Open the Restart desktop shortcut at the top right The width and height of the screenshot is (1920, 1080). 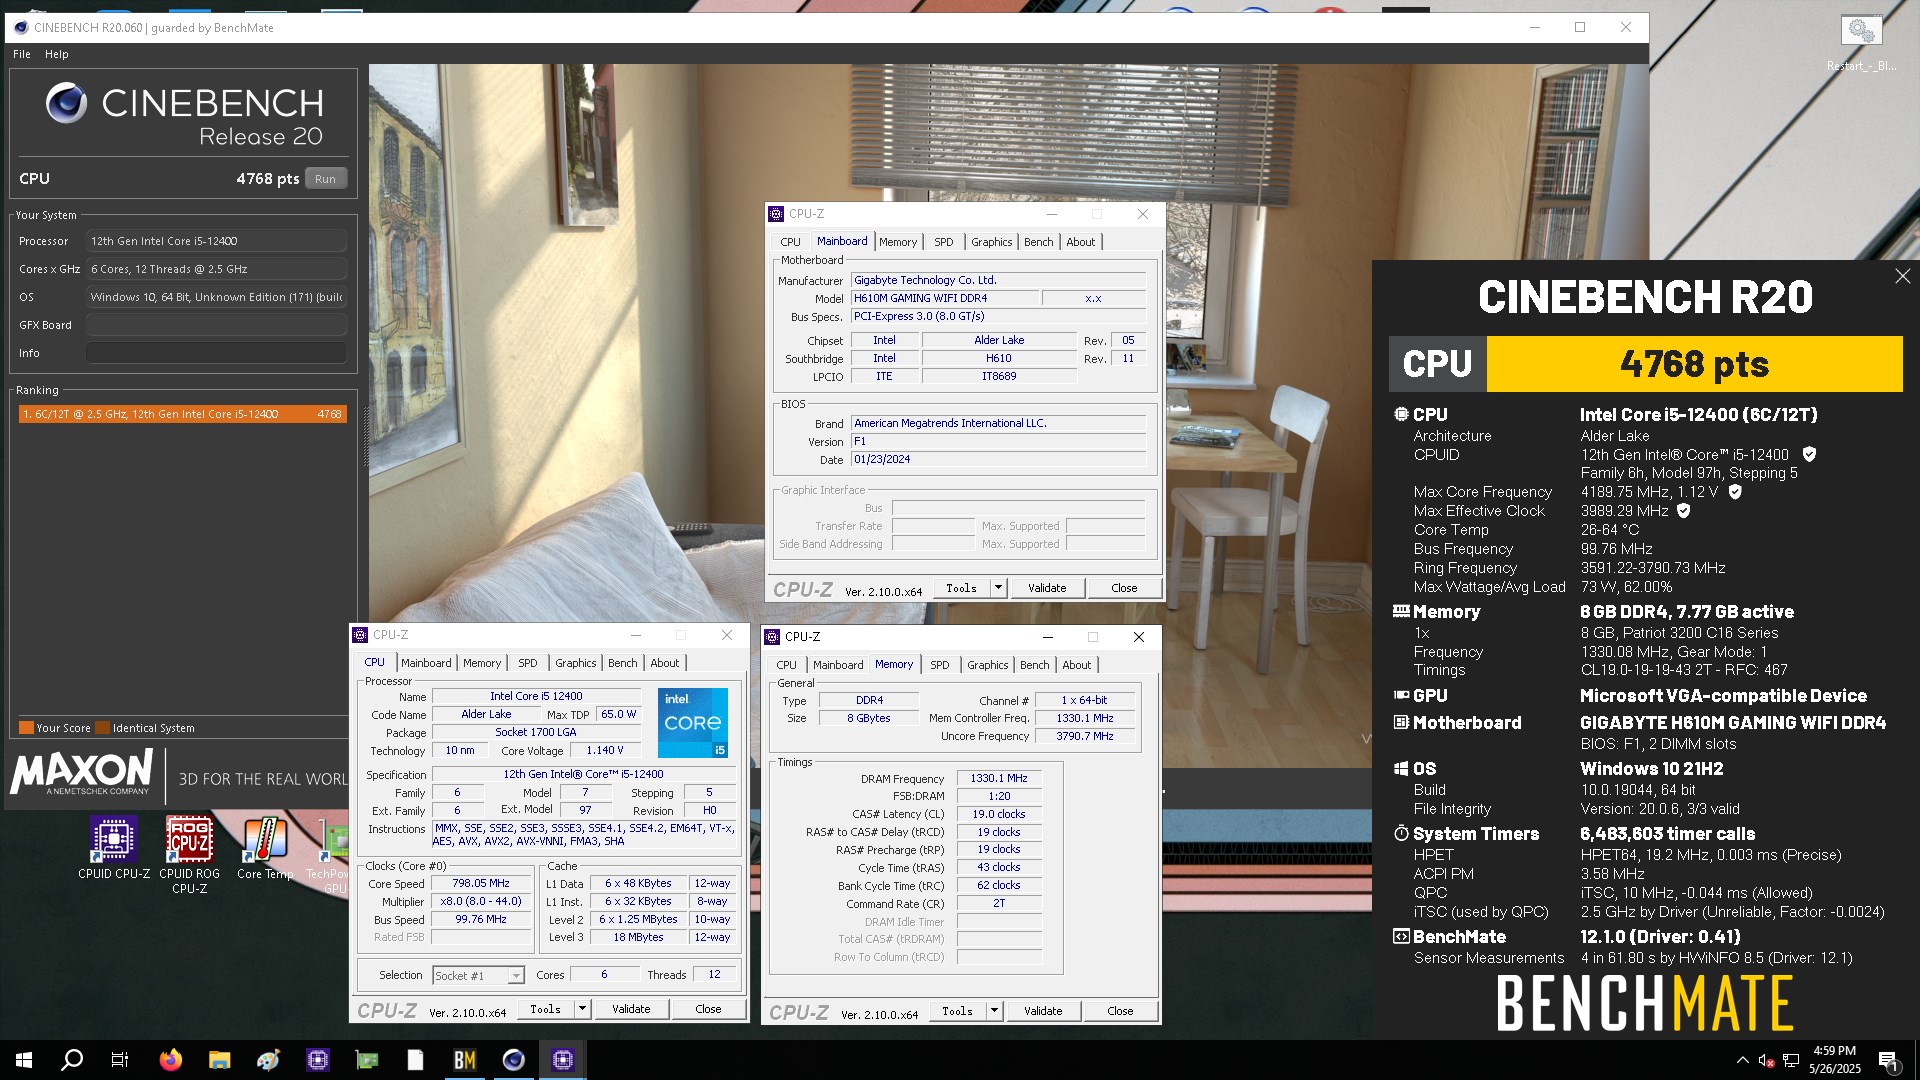[x=1861, y=43]
